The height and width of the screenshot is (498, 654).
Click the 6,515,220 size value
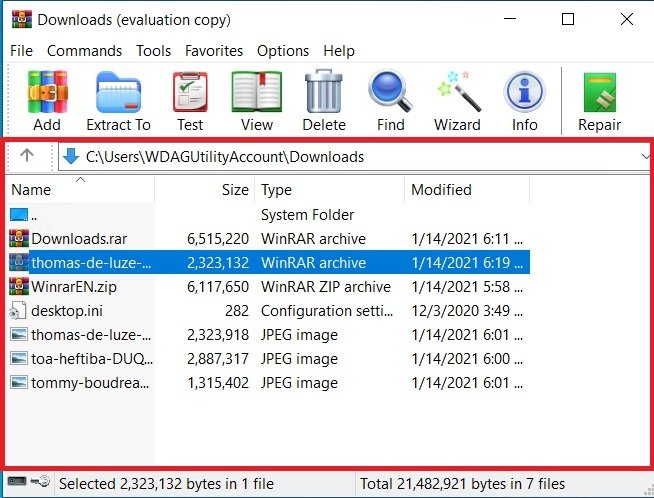(218, 239)
